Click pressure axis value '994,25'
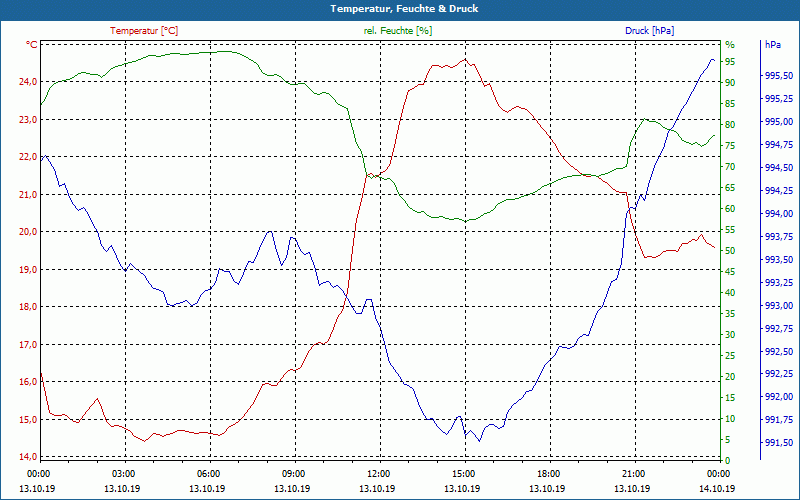Viewport: 800px width, 500px height. click(x=779, y=191)
